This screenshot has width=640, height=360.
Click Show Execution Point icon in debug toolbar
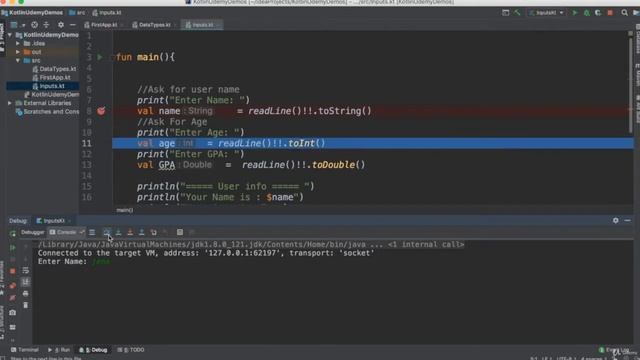click(92, 232)
